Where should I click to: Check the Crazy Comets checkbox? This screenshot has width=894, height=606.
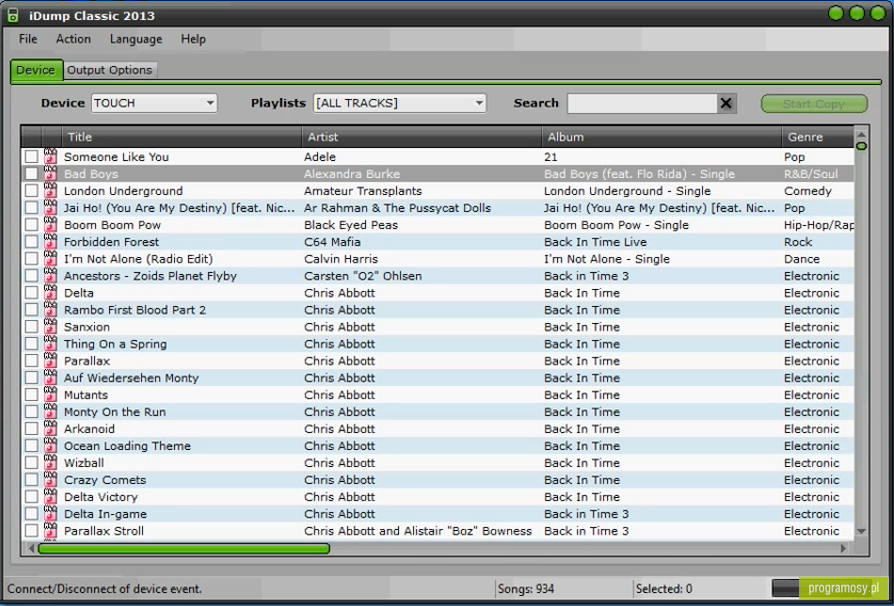pyautogui.click(x=31, y=479)
